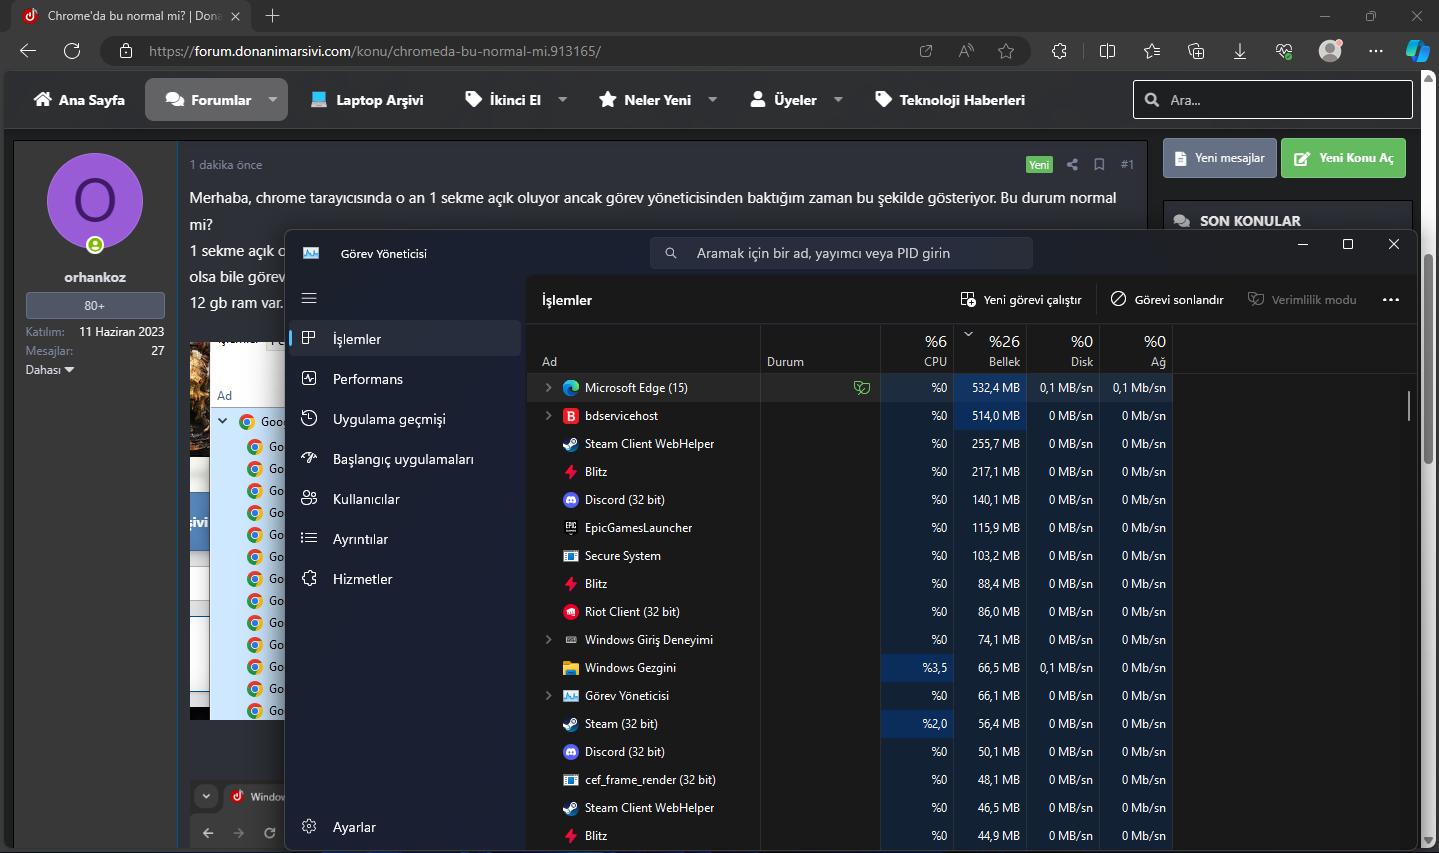1439x853 pixels.
Task: Select the cef_frame_render (32 bit) row
Action: 850,780
